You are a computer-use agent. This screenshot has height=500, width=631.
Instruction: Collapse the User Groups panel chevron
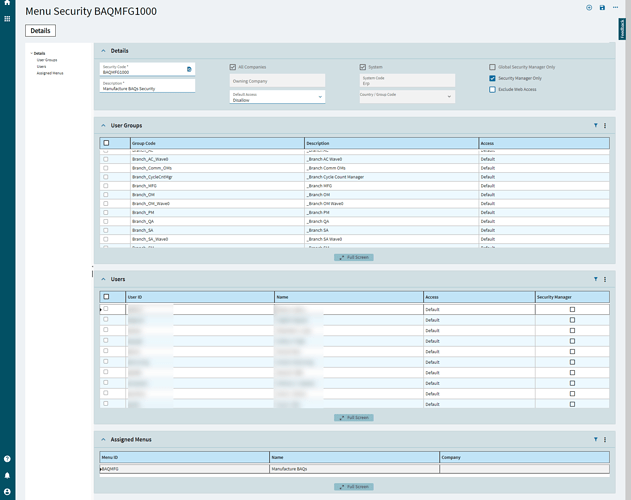point(103,126)
